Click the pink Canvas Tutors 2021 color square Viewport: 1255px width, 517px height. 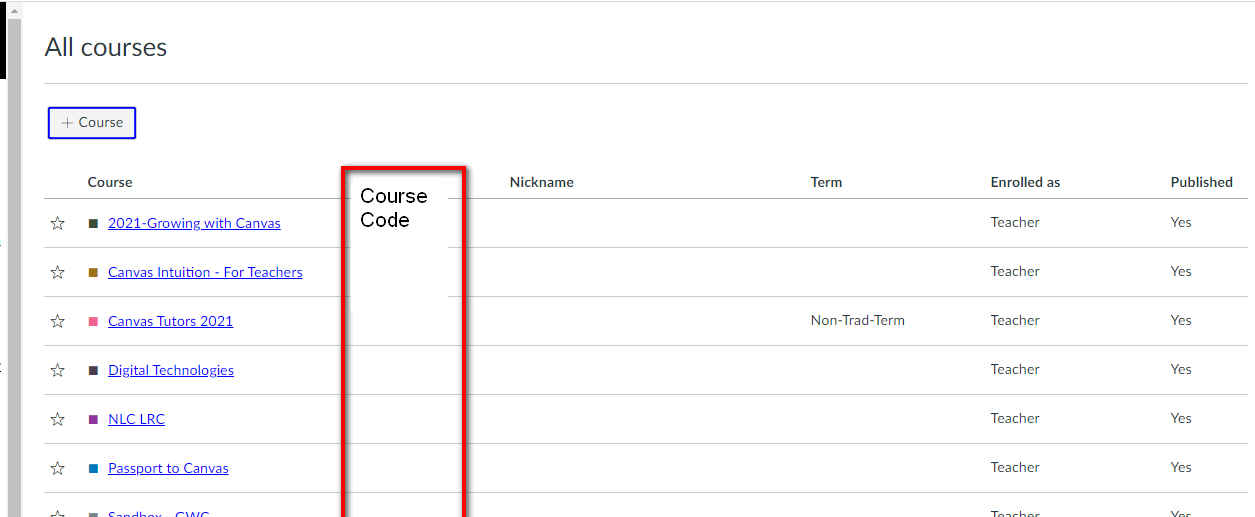pos(93,321)
